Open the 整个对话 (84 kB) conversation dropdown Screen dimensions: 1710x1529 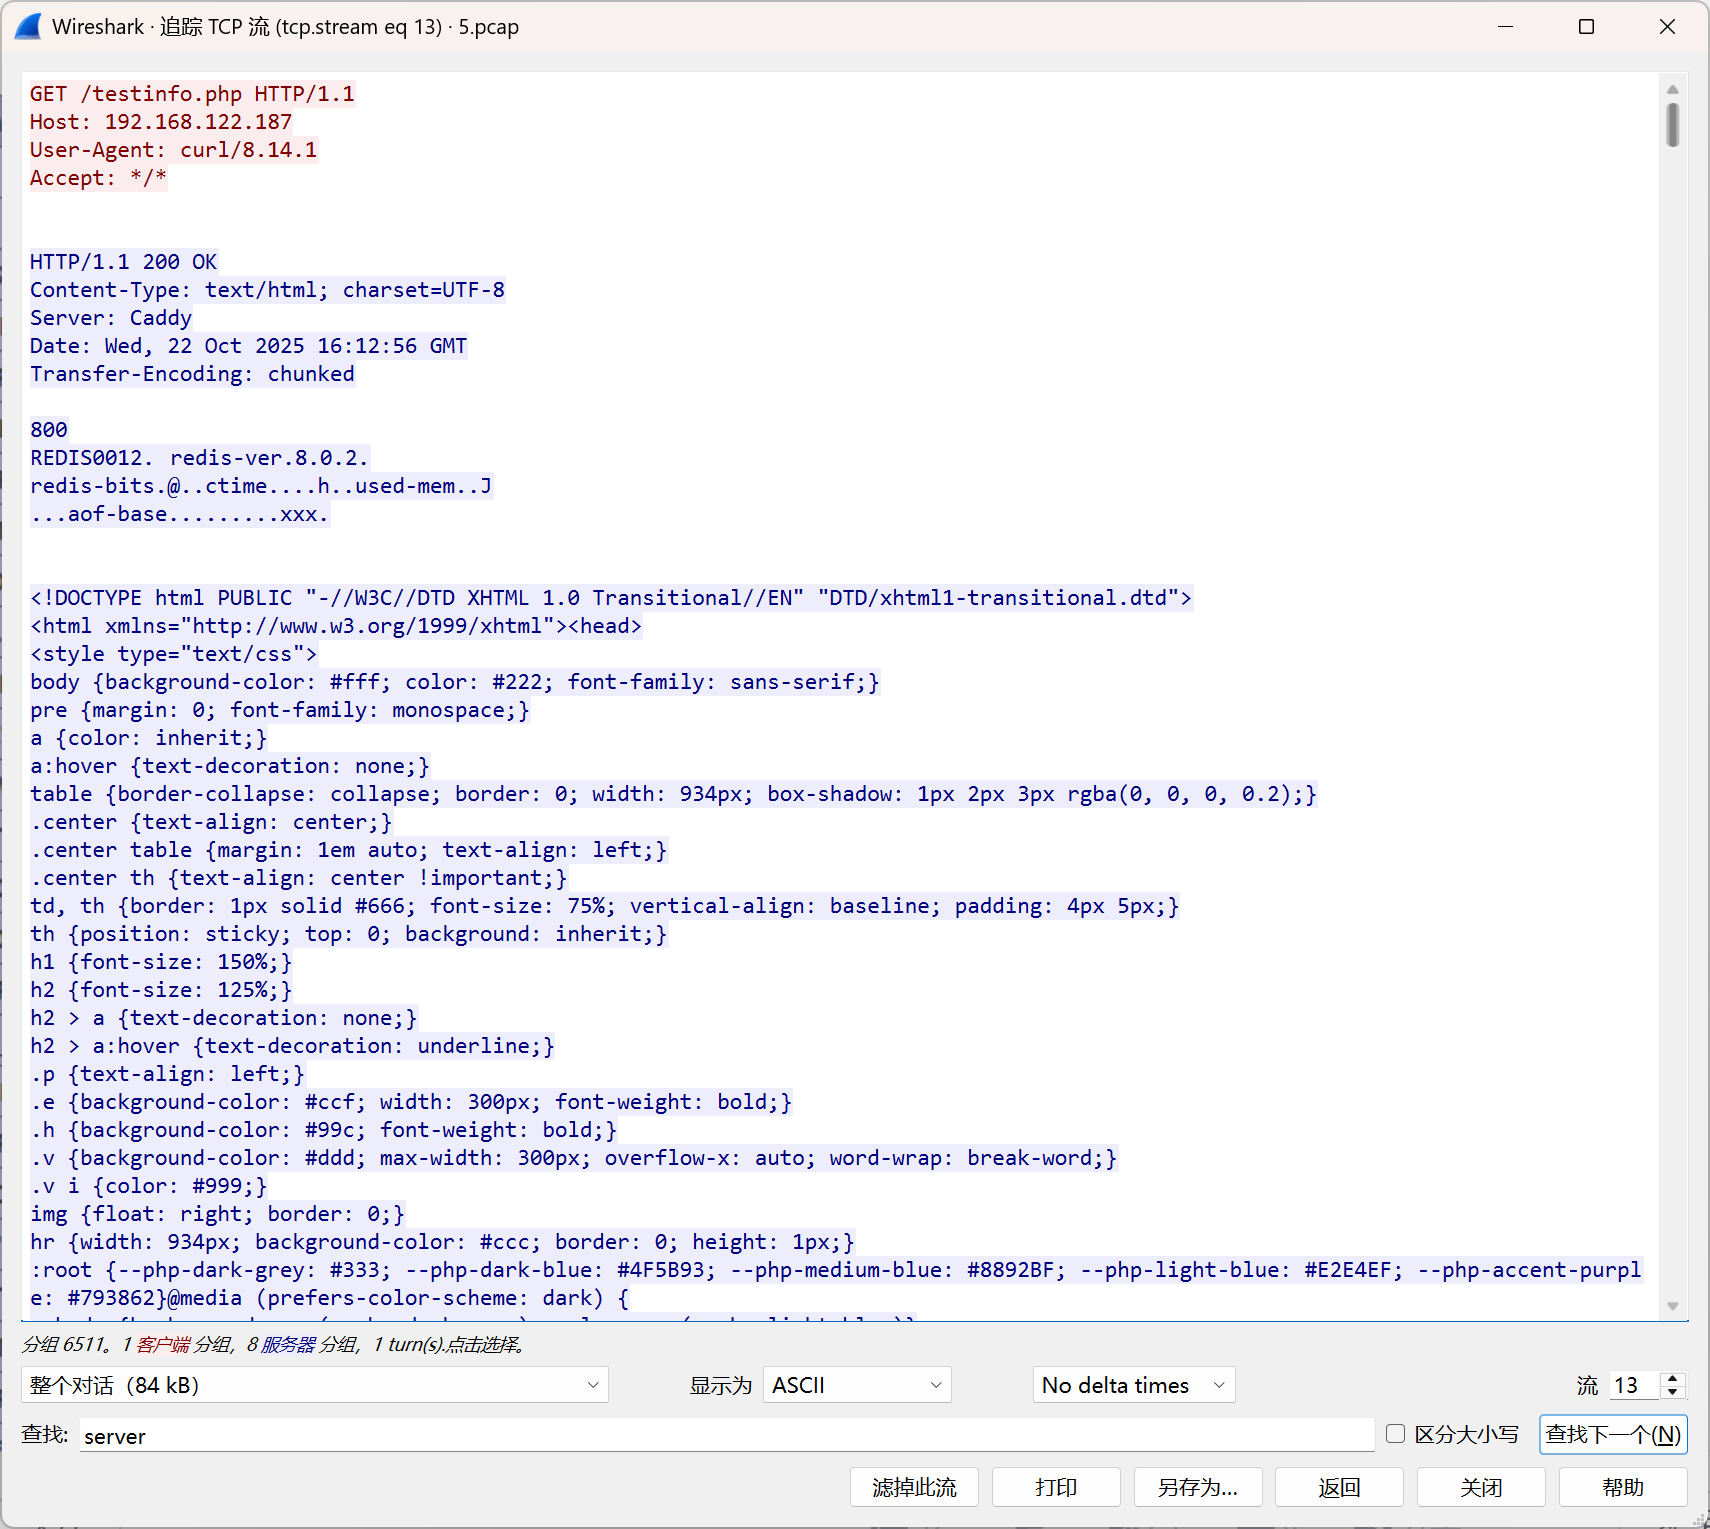(x=314, y=1385)
